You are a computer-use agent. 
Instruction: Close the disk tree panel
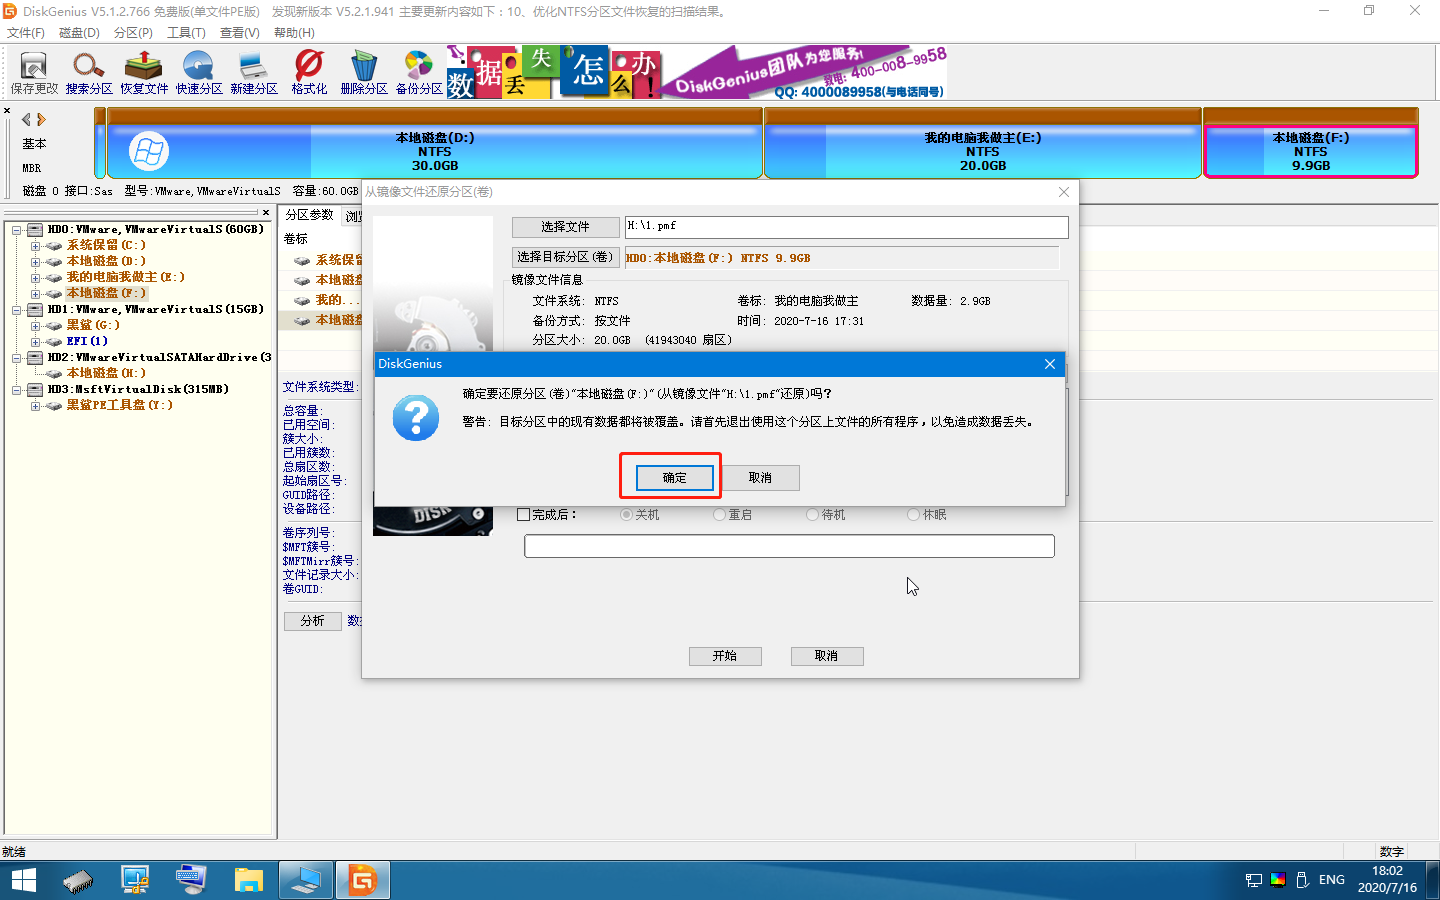[x=266, y=212]
